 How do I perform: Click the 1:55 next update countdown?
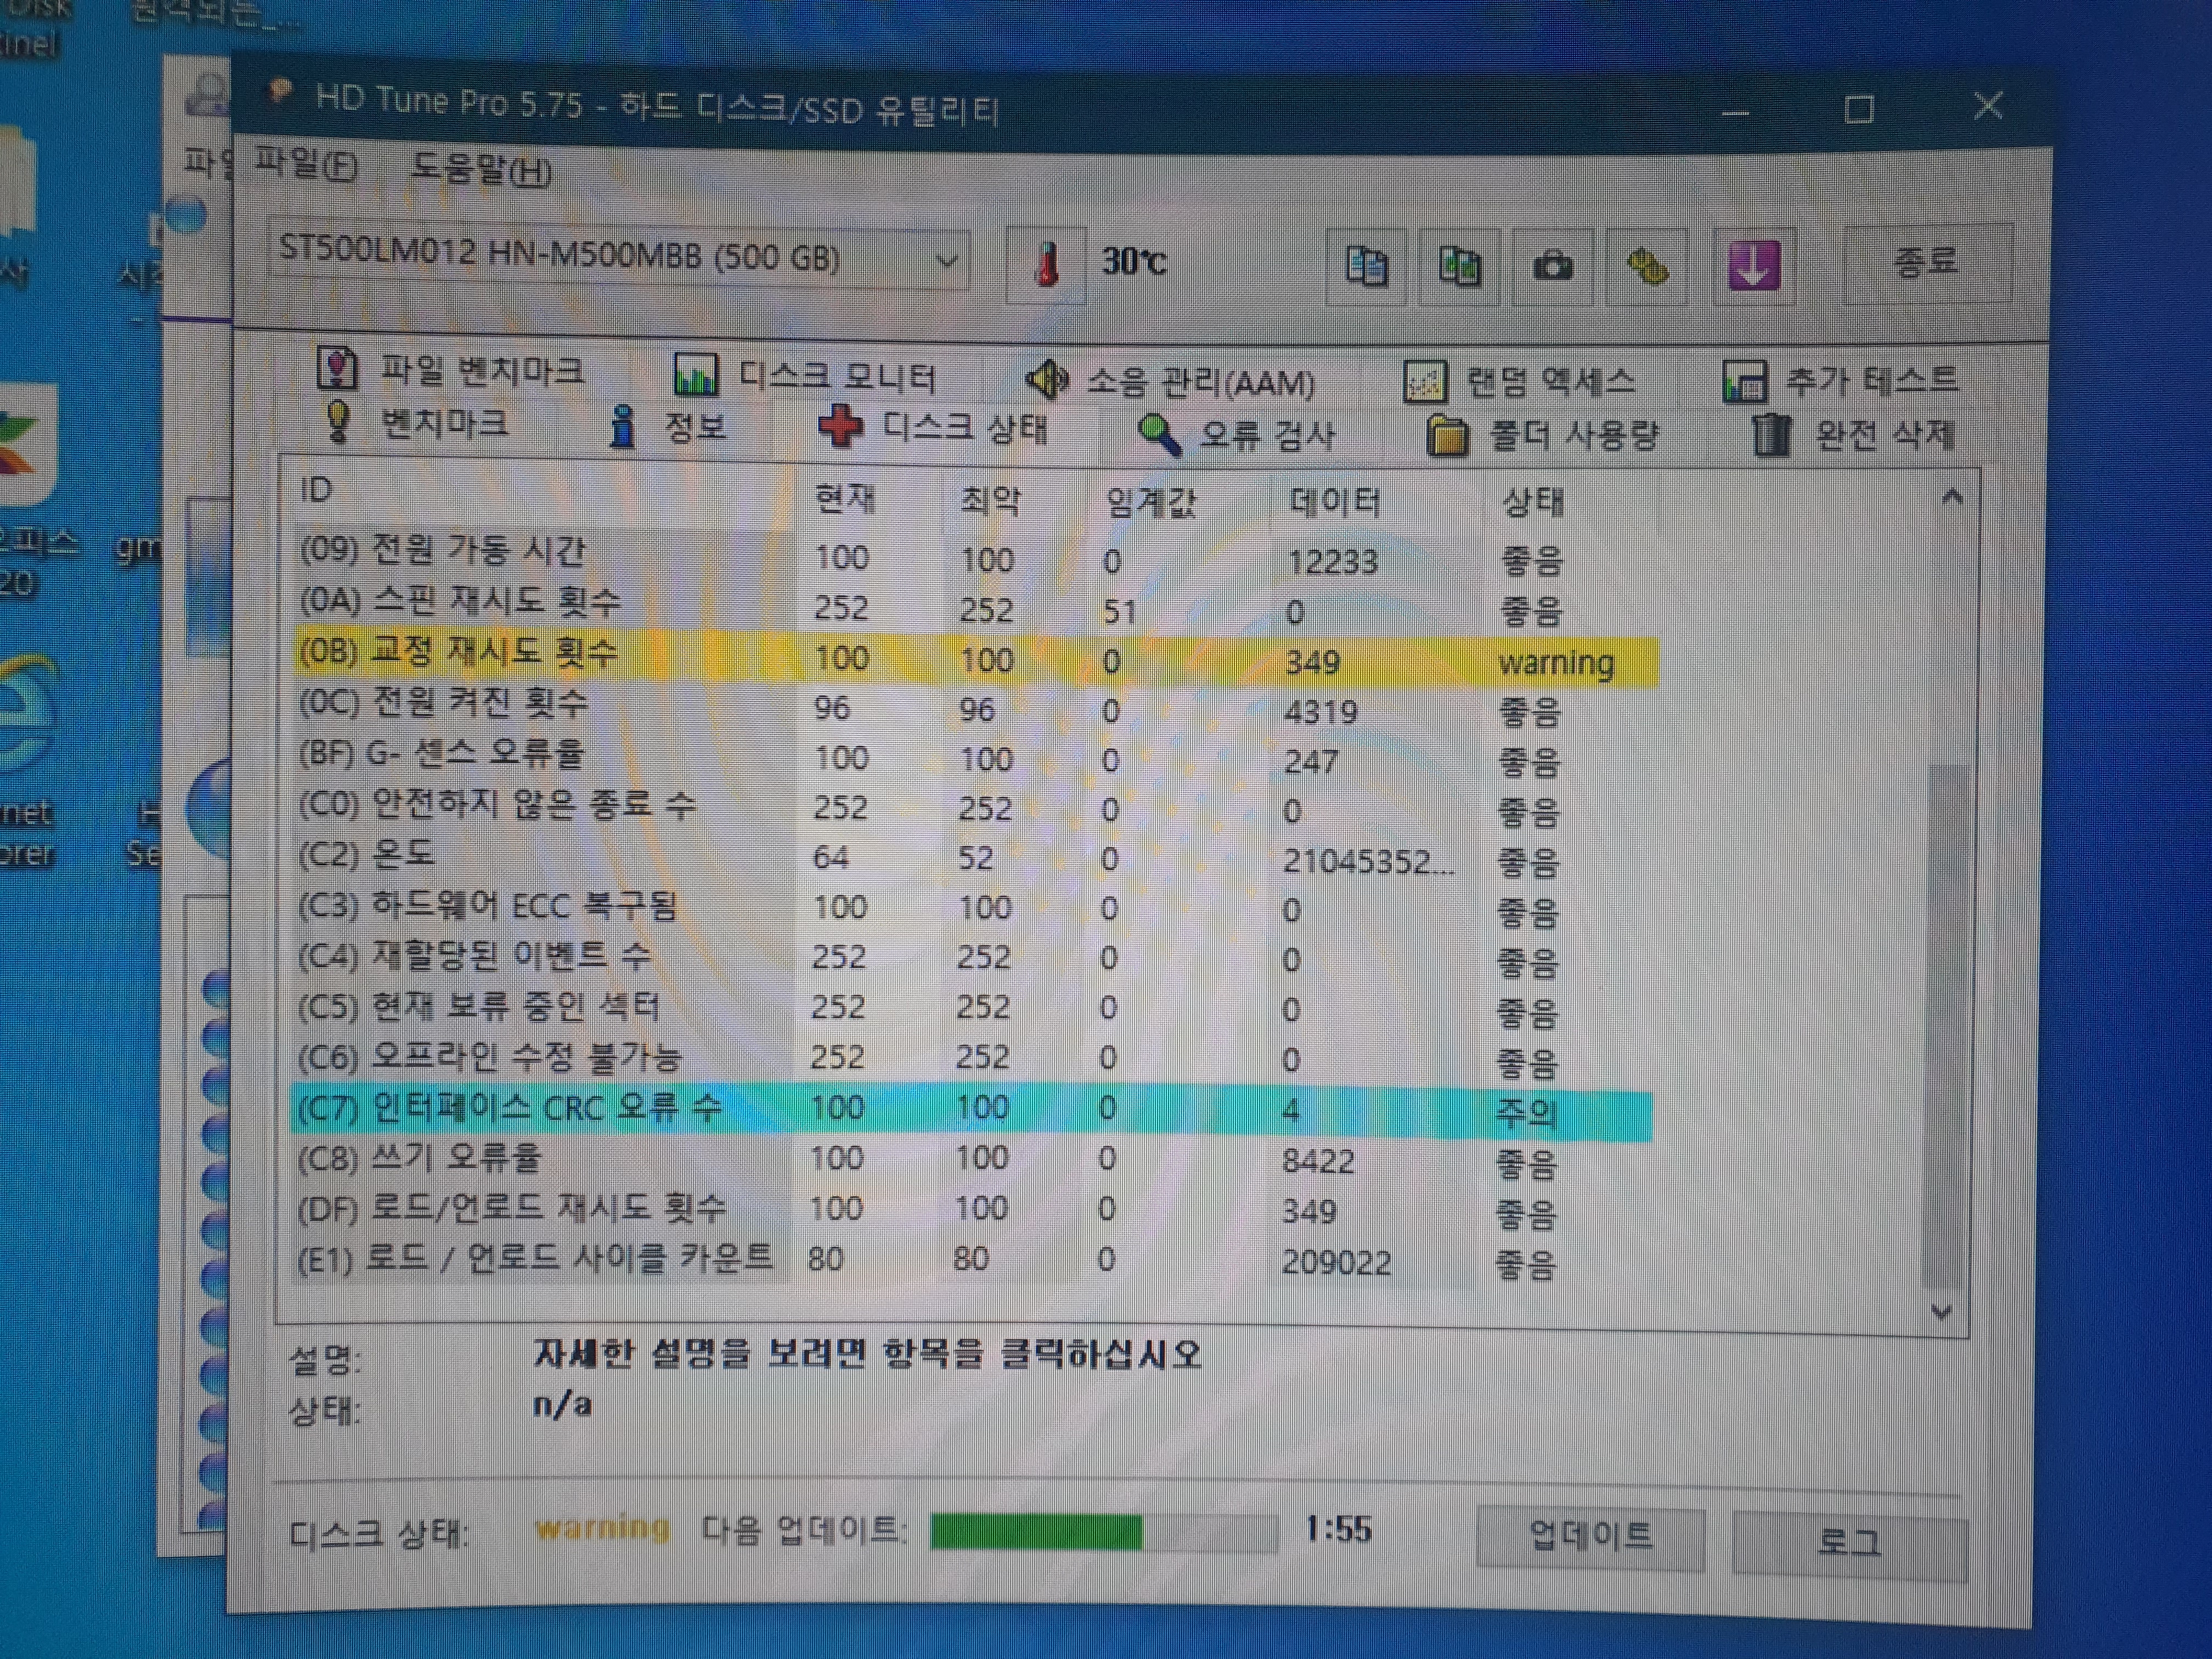(x=1338, y=1530)
